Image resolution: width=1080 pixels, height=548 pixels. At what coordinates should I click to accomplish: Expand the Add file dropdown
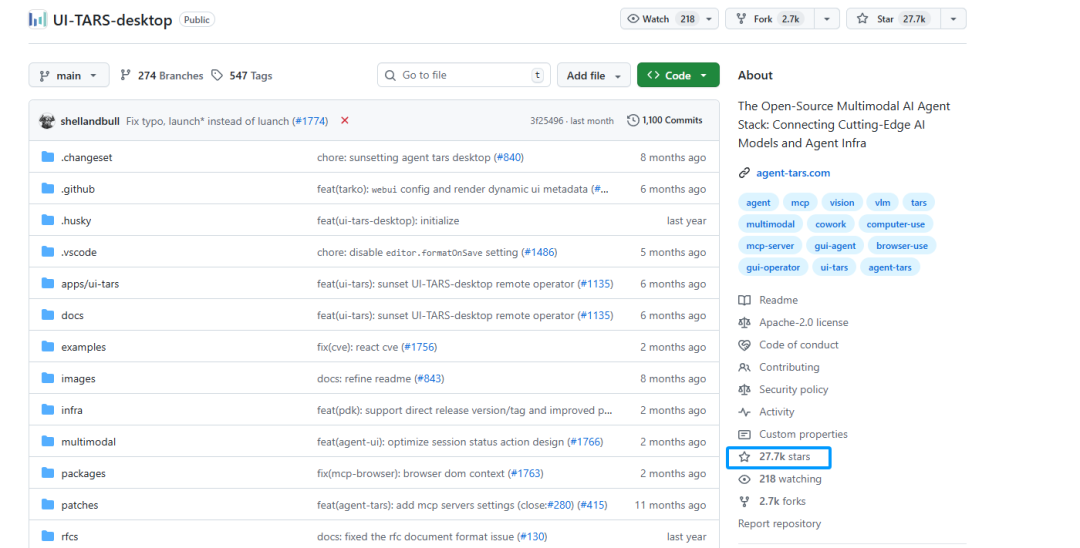(x=594, y=75)
